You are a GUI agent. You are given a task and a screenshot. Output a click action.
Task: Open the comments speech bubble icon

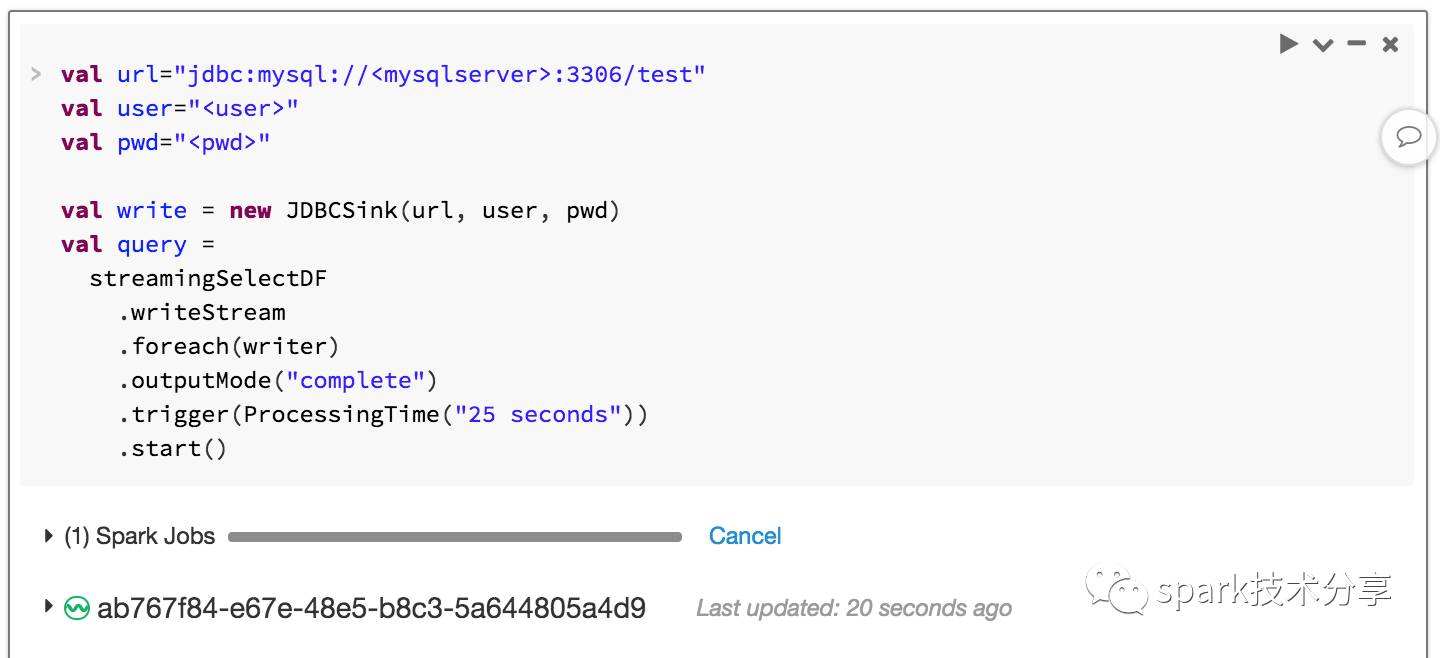[1409, 136]
